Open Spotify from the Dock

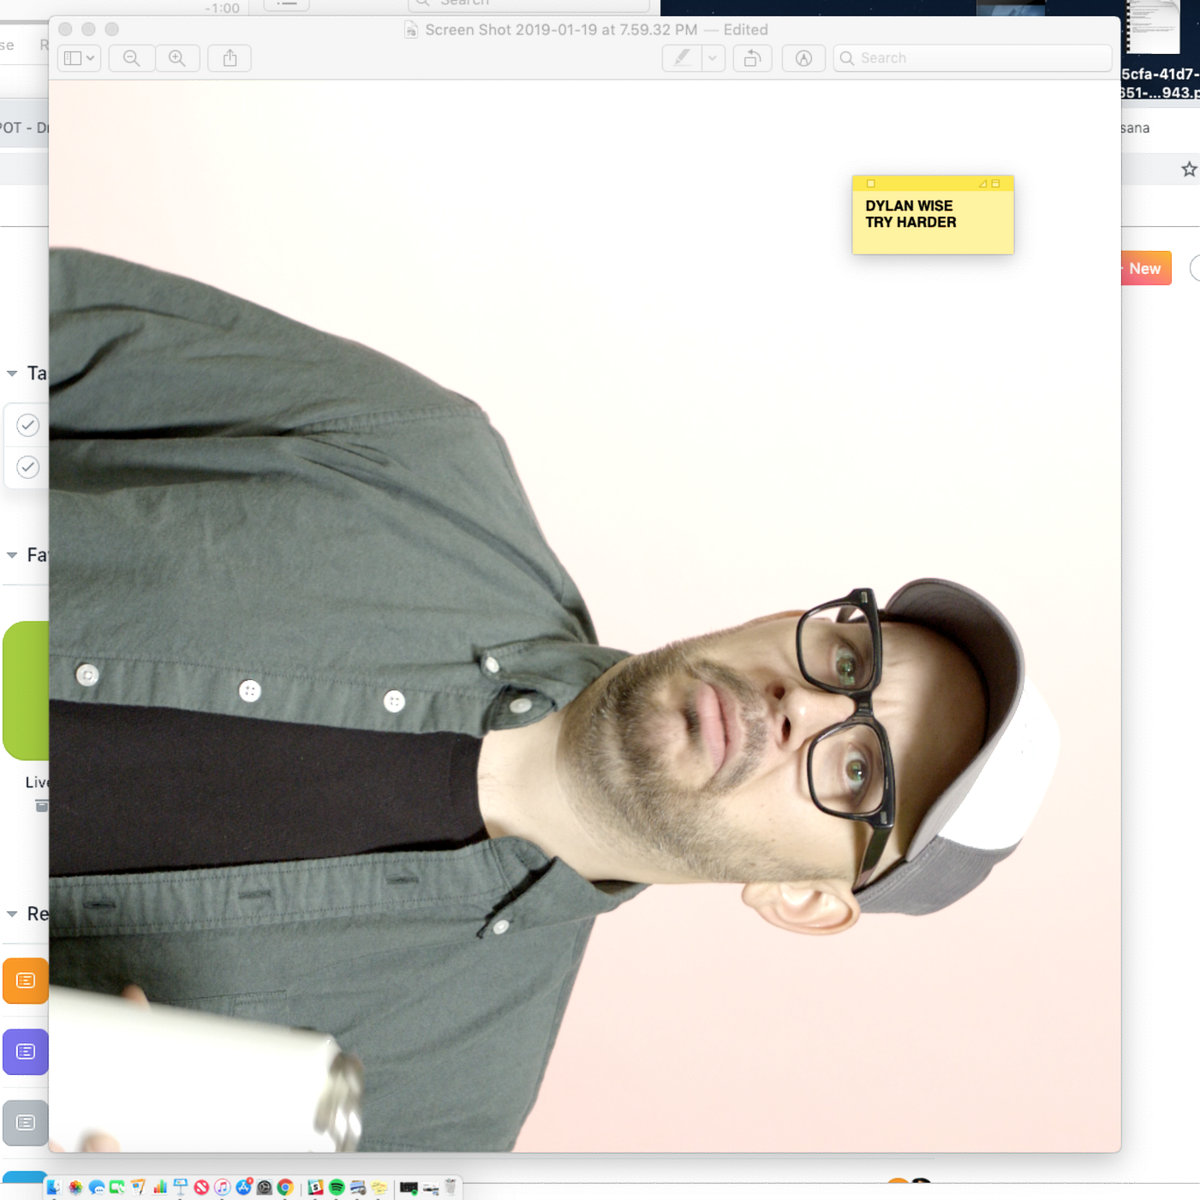point(337,1187)
